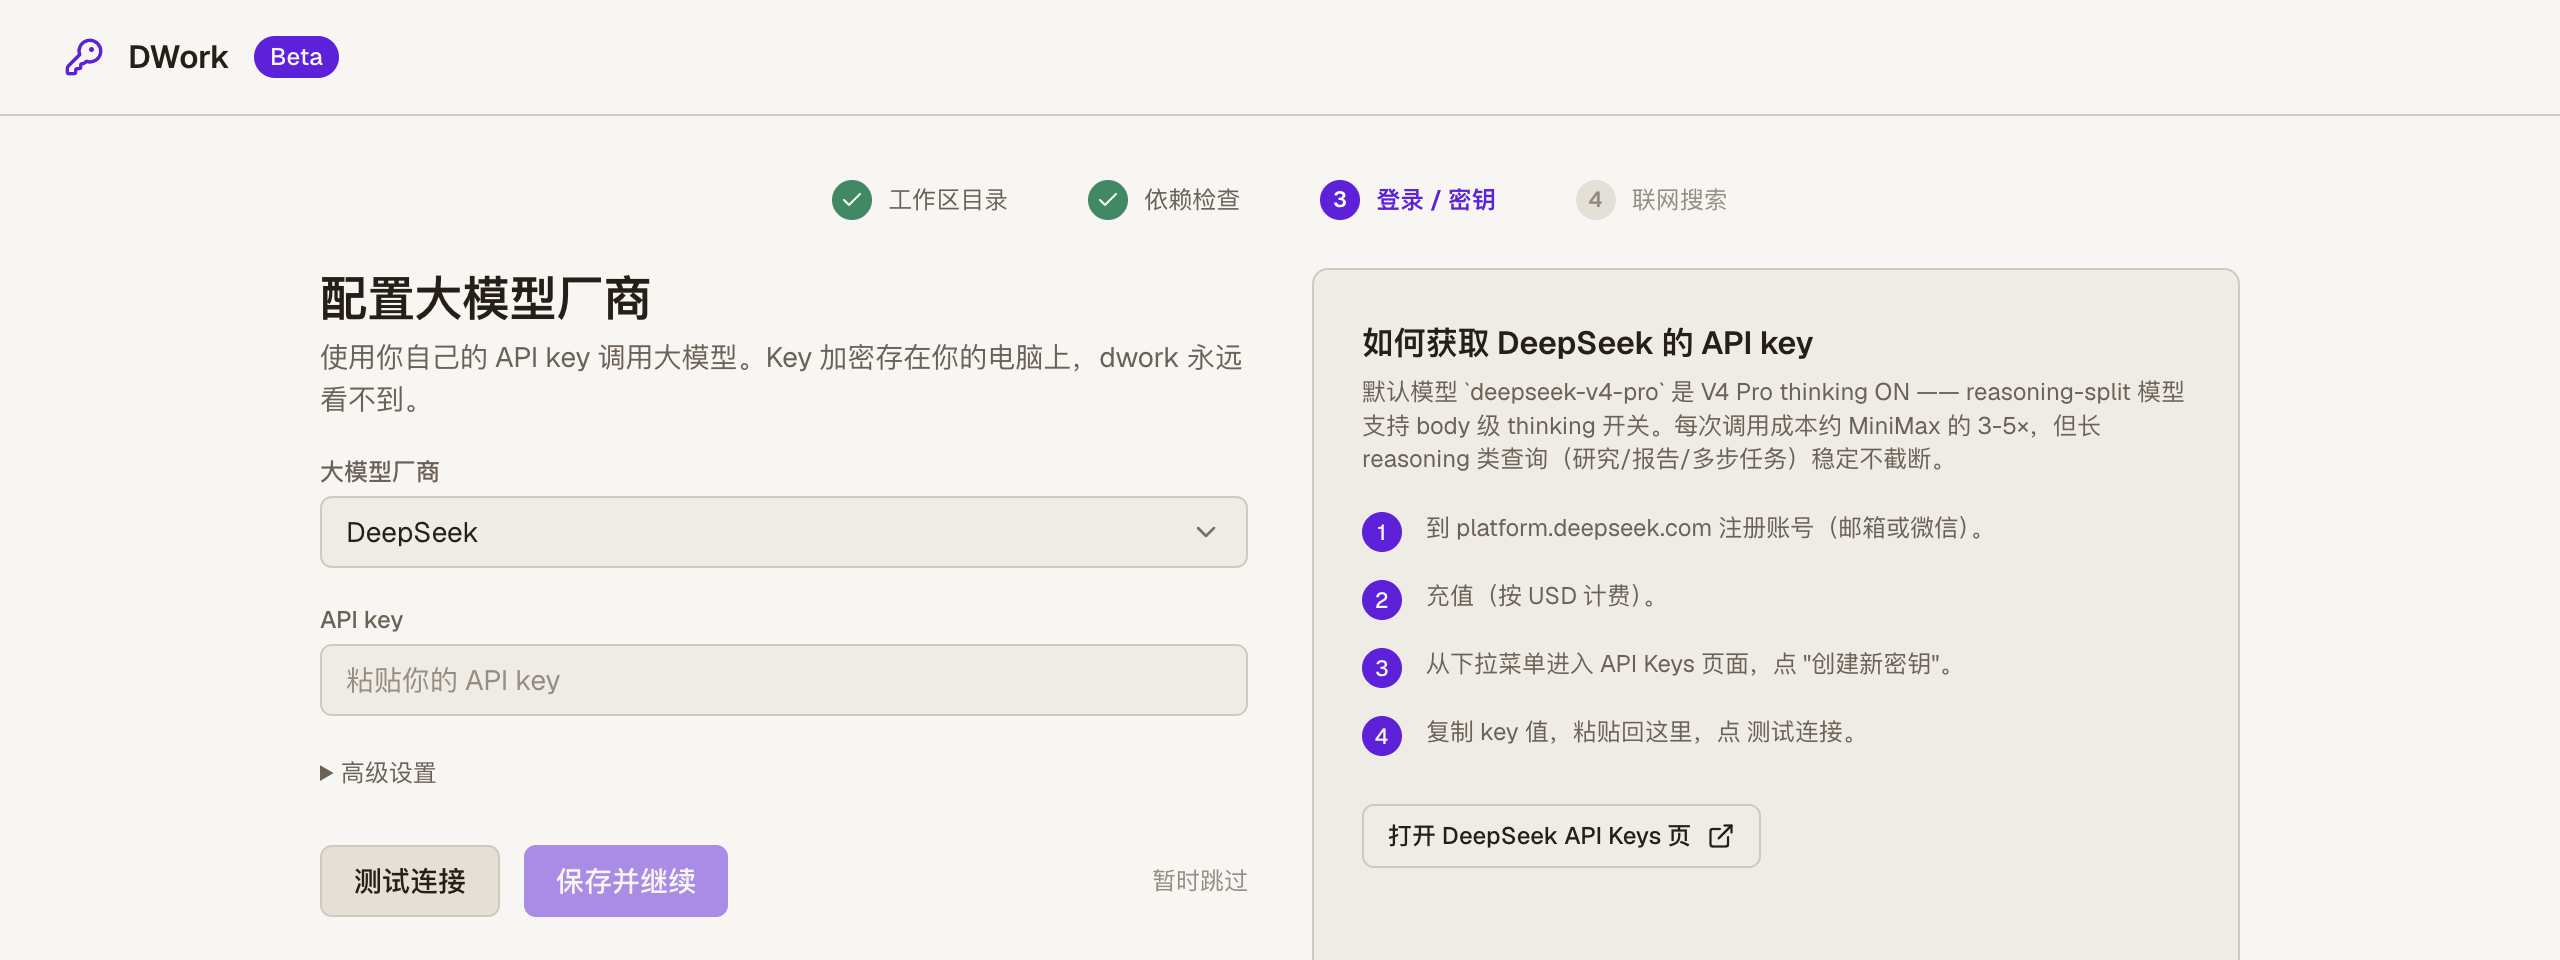This screenshot has height=960, width=2560.
Task: Click the green checkmark for 工作区目录 step
Action: click(852, 200)
